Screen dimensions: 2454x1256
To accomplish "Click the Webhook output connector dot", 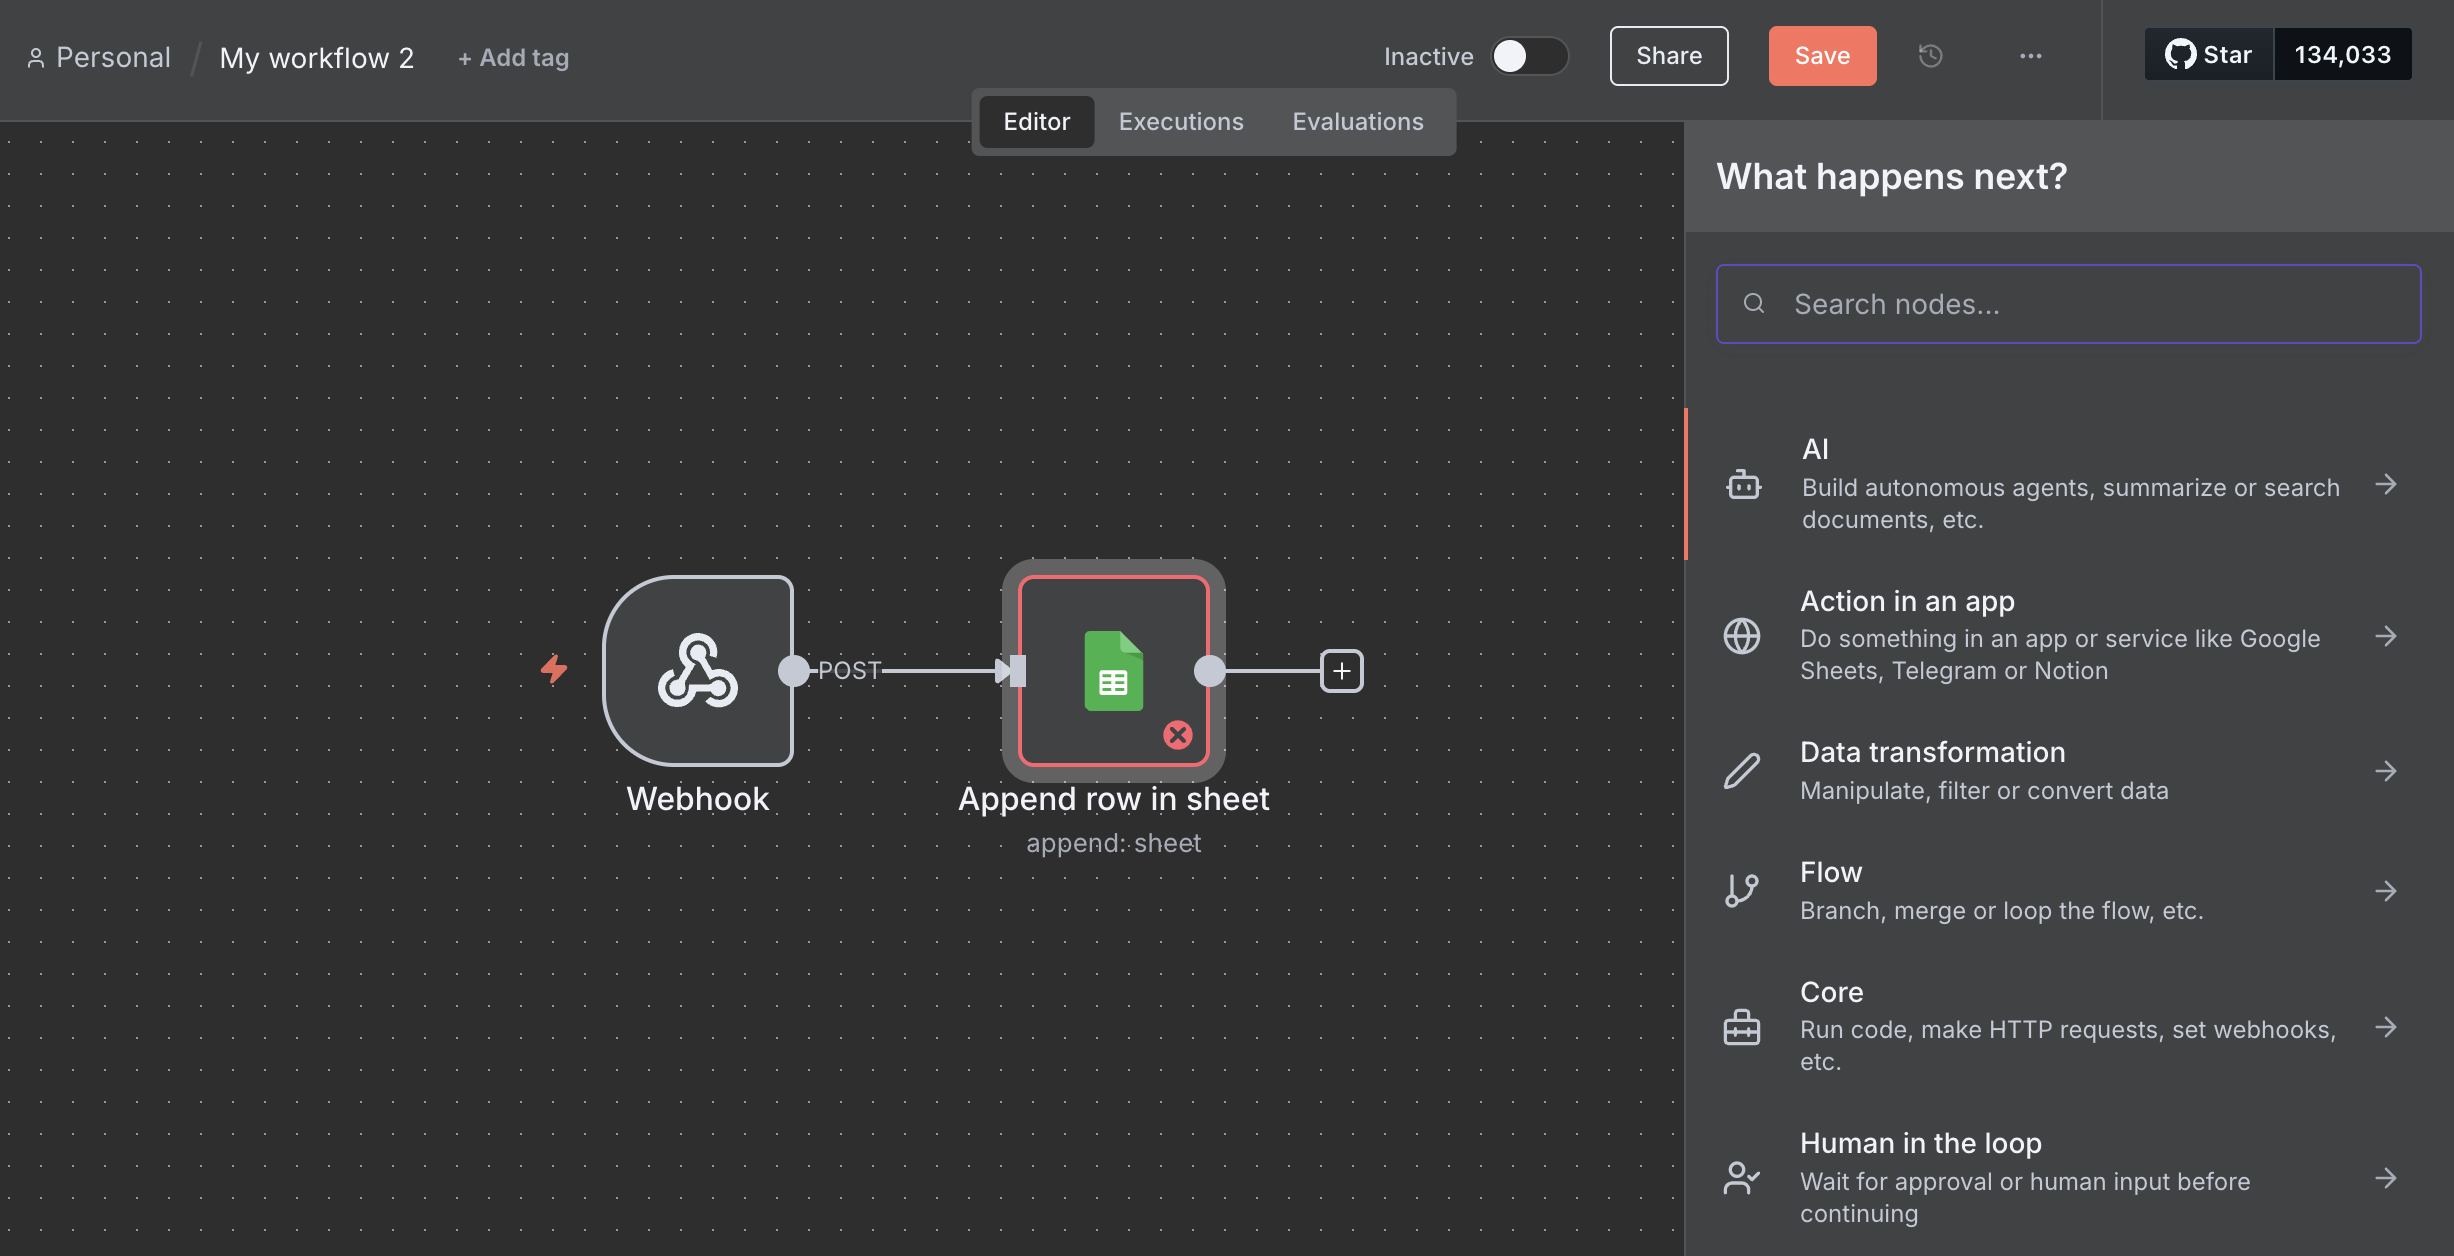I will click(x=793, y=671).
